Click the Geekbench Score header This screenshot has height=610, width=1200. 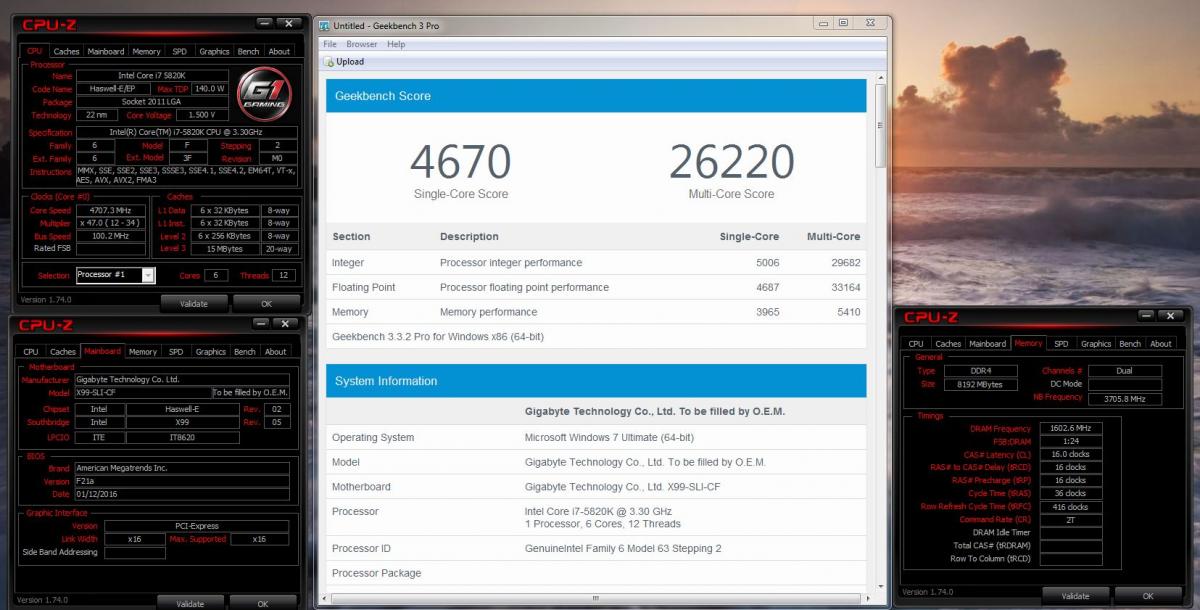click(596, 96)
